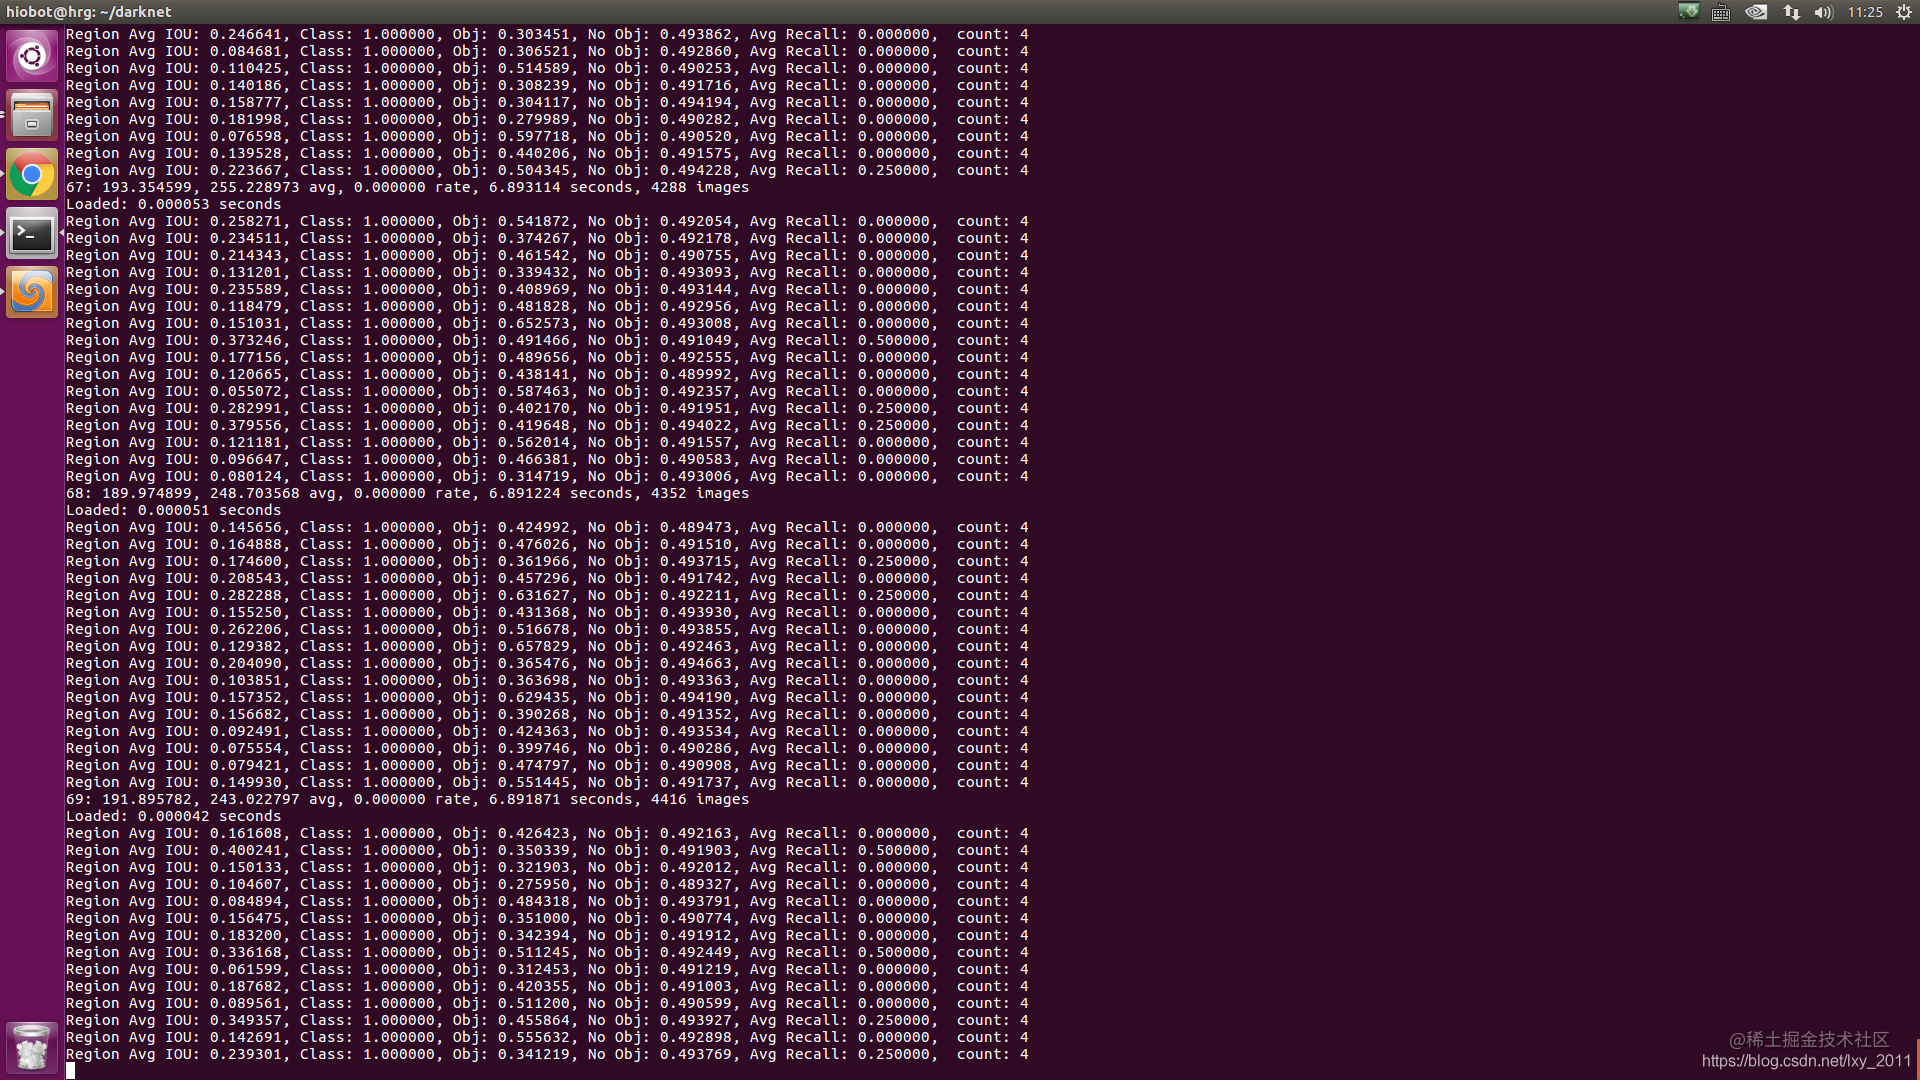This screenshot has width=1920, height=1080.
Task: Click the batch line starting with 67: 193.354599
Action: click(x=407, y=187)
